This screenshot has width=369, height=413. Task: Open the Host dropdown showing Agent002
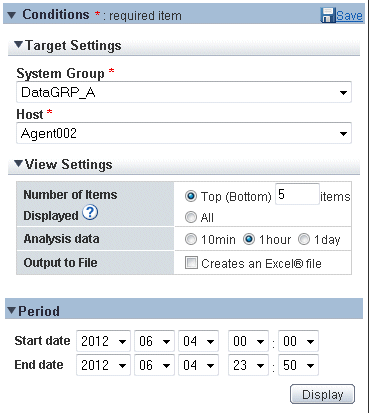(x=184, y=133)
